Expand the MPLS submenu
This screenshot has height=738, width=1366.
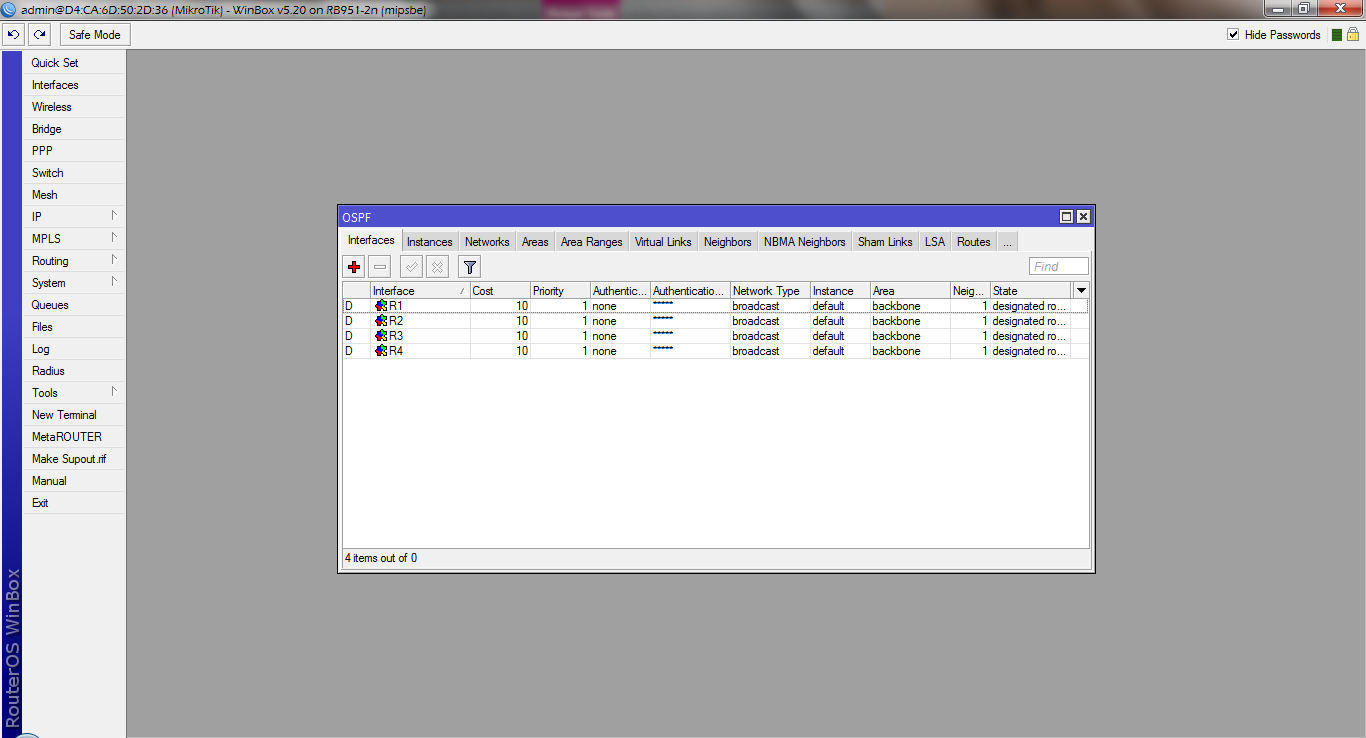pyautogui.click(x=74, y=239)
